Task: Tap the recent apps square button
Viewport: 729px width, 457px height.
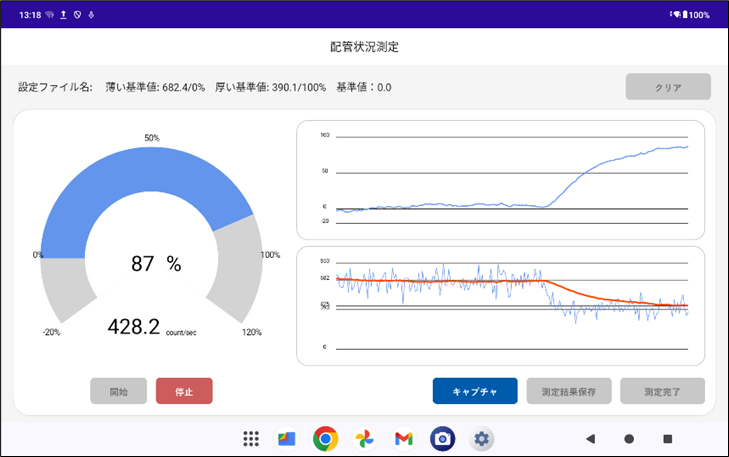Action: tap(668, 438)
